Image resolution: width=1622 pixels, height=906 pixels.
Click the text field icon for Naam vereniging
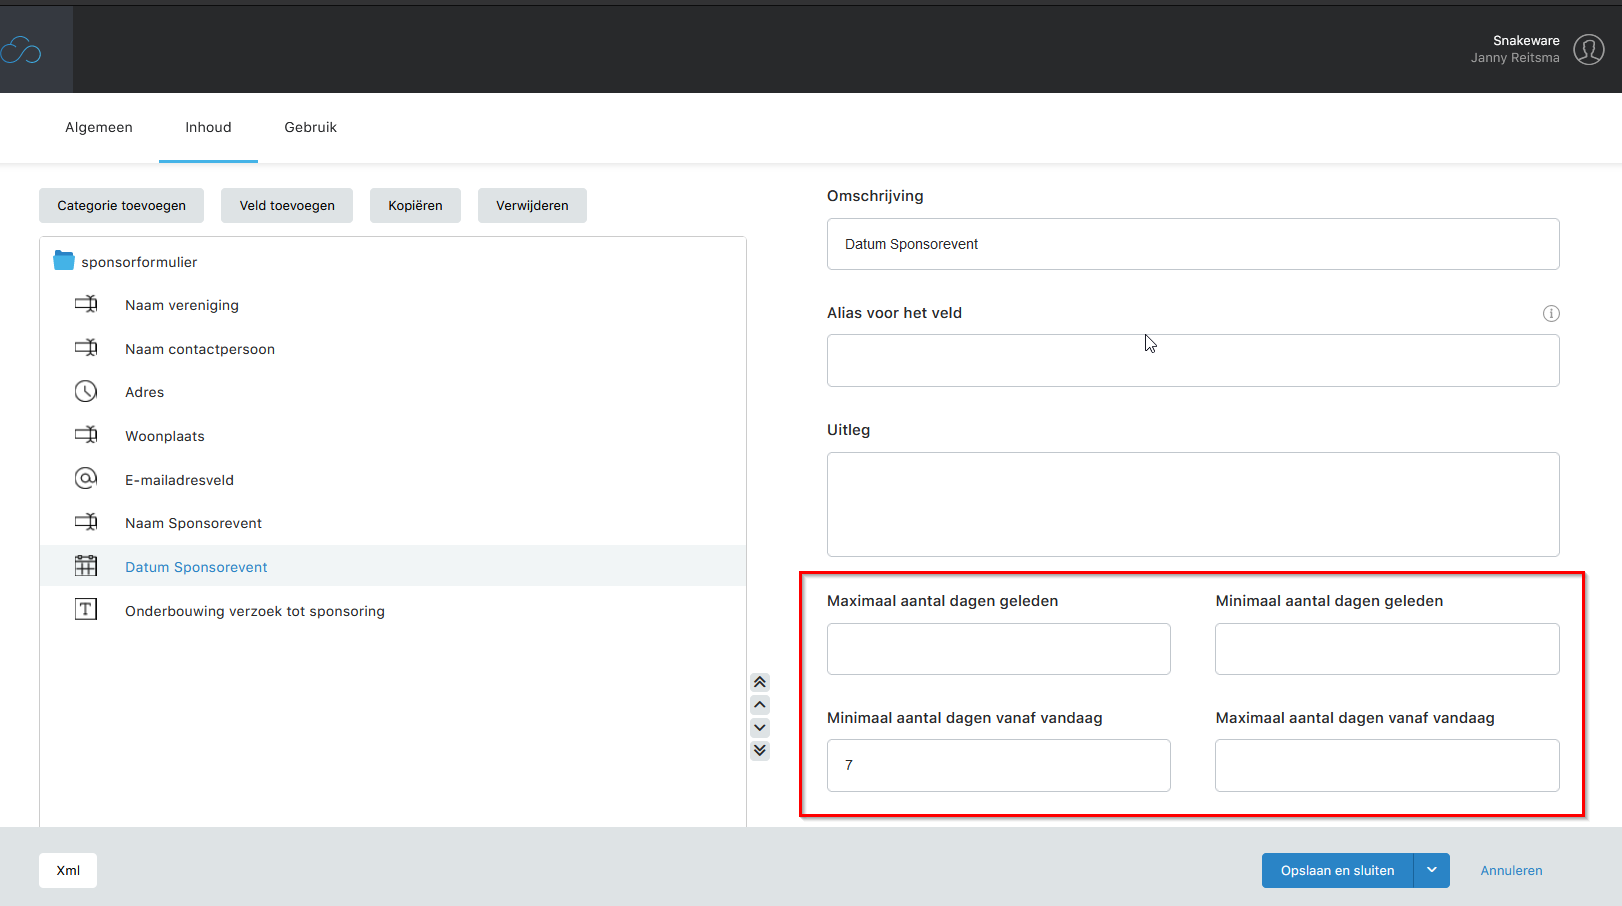tap(86, 304)
